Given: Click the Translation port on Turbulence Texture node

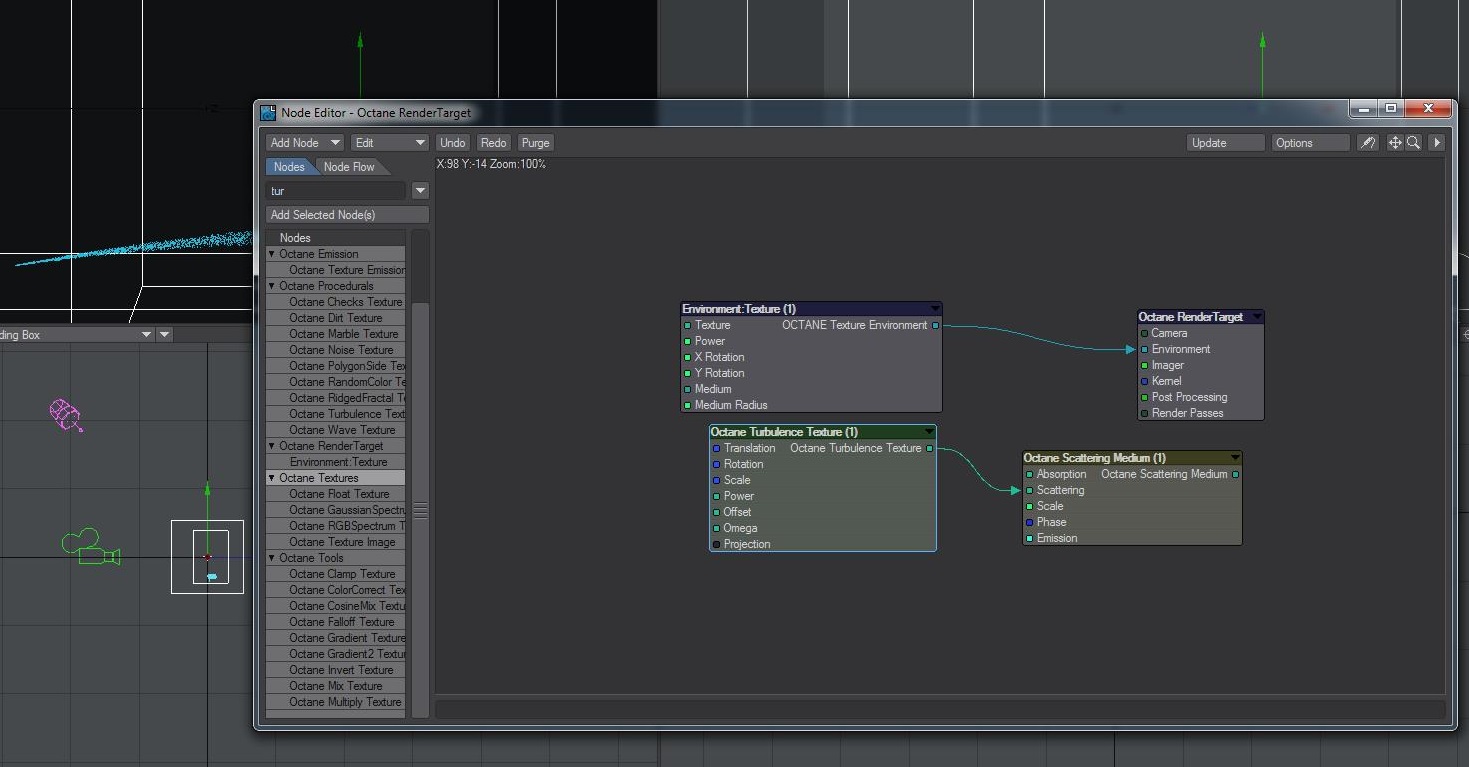Looking at the screenshot, I should 716,448.
